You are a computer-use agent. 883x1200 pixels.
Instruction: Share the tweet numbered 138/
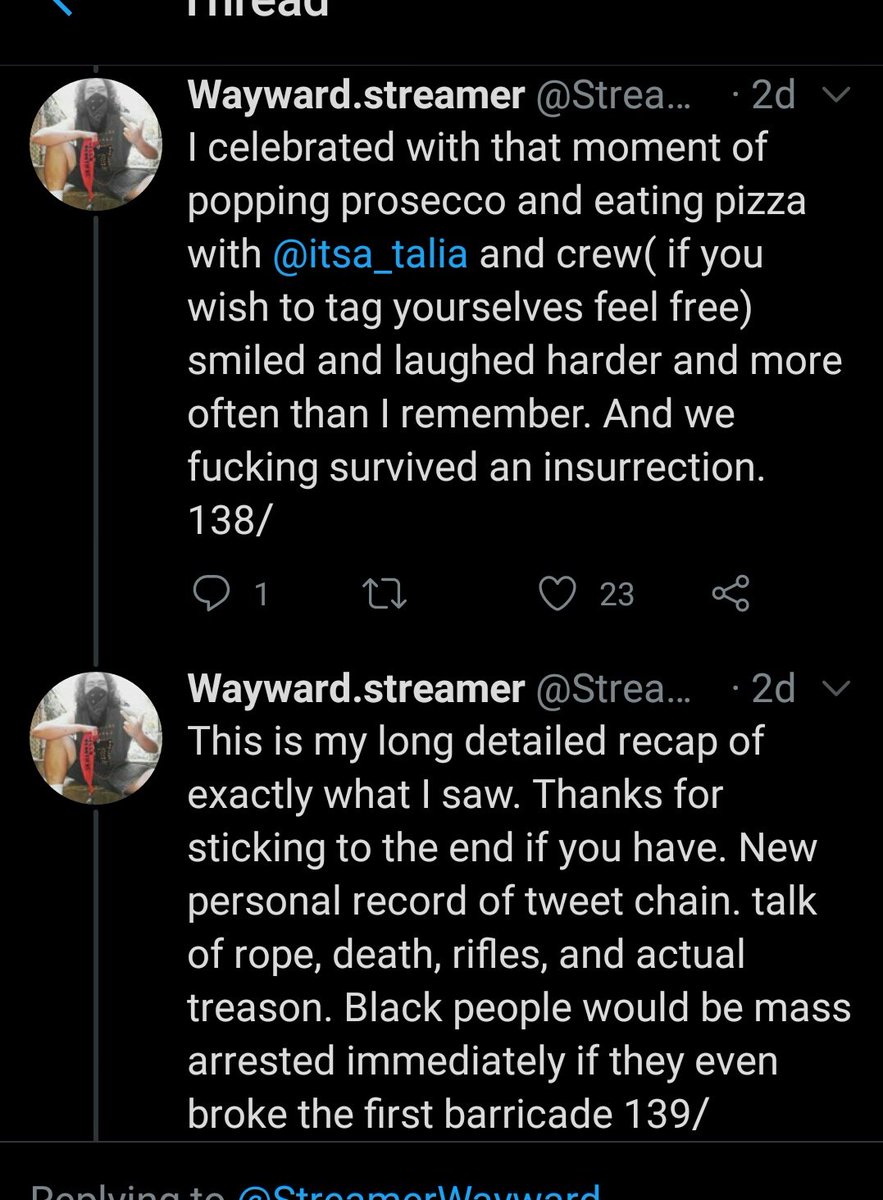pos(730,595)
